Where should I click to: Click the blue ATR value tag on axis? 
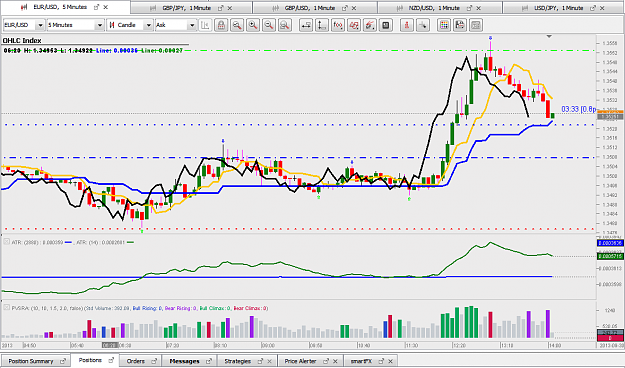pyautogui.click(x=610, y=243)
